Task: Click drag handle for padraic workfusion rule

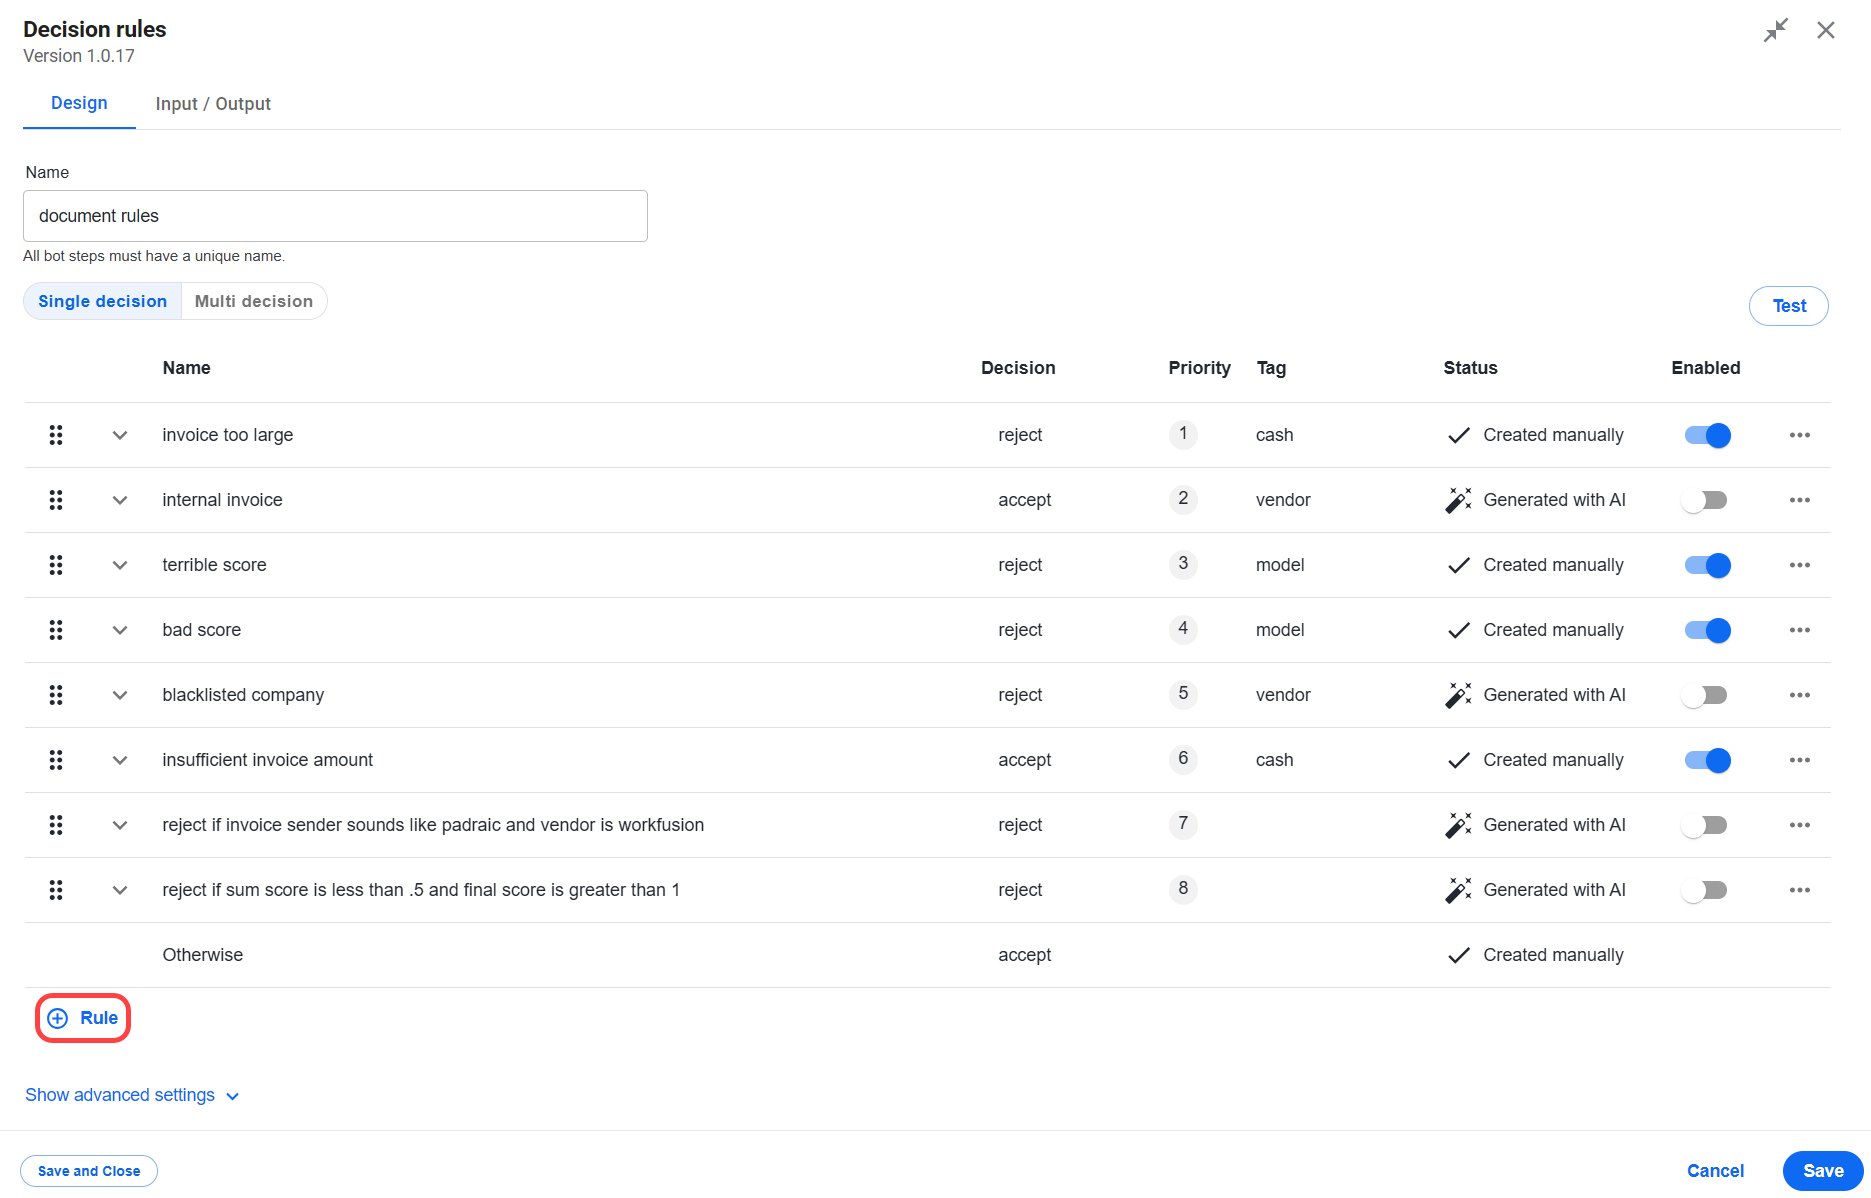Action: coord(56,825)
